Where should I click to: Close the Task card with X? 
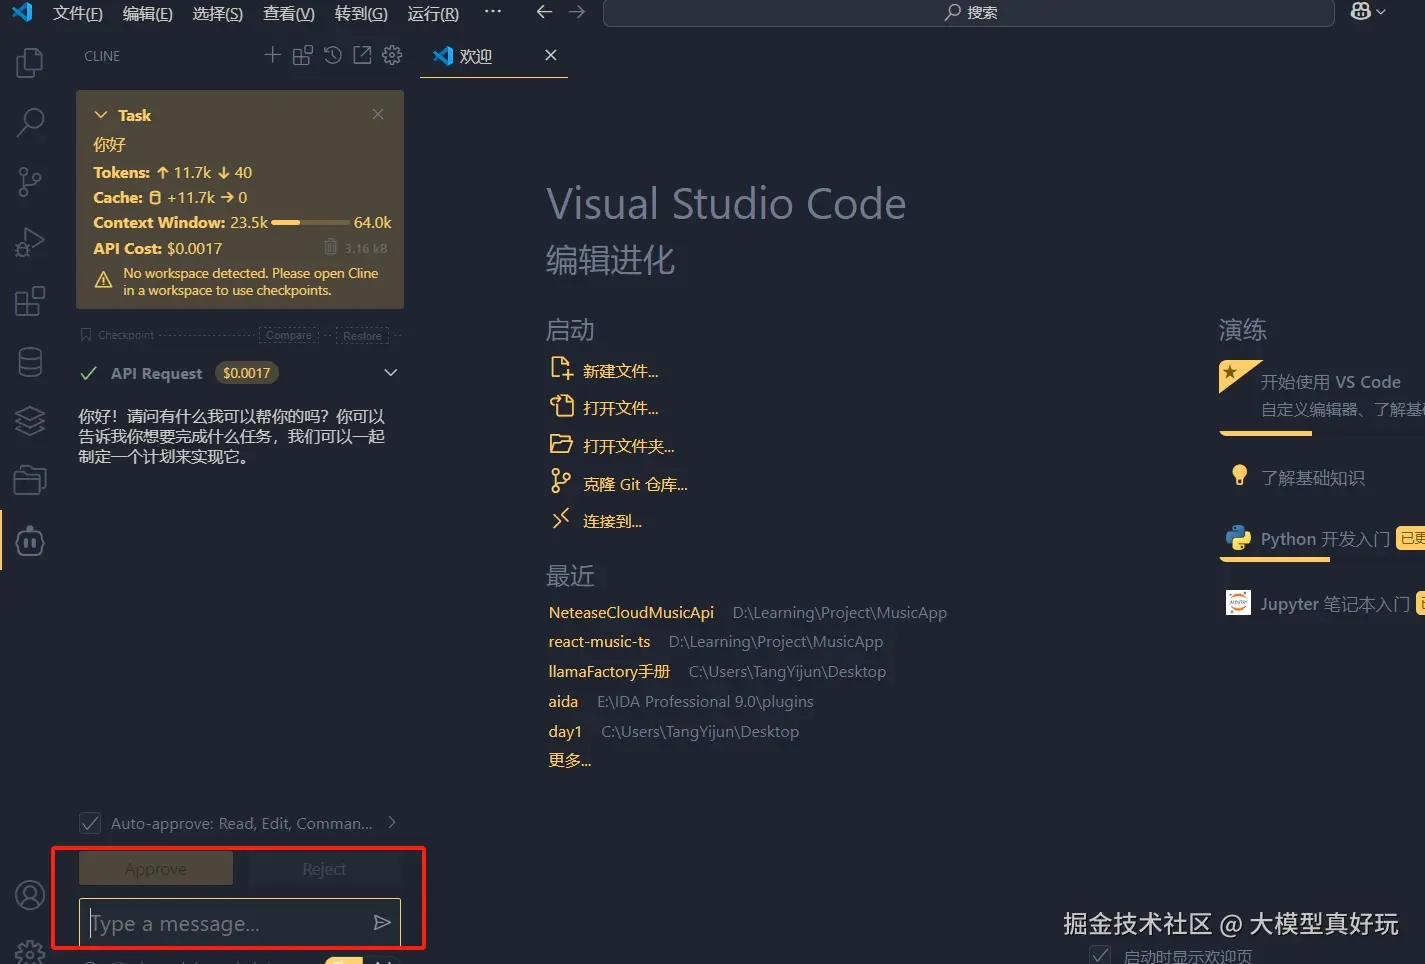pos(378,114)
